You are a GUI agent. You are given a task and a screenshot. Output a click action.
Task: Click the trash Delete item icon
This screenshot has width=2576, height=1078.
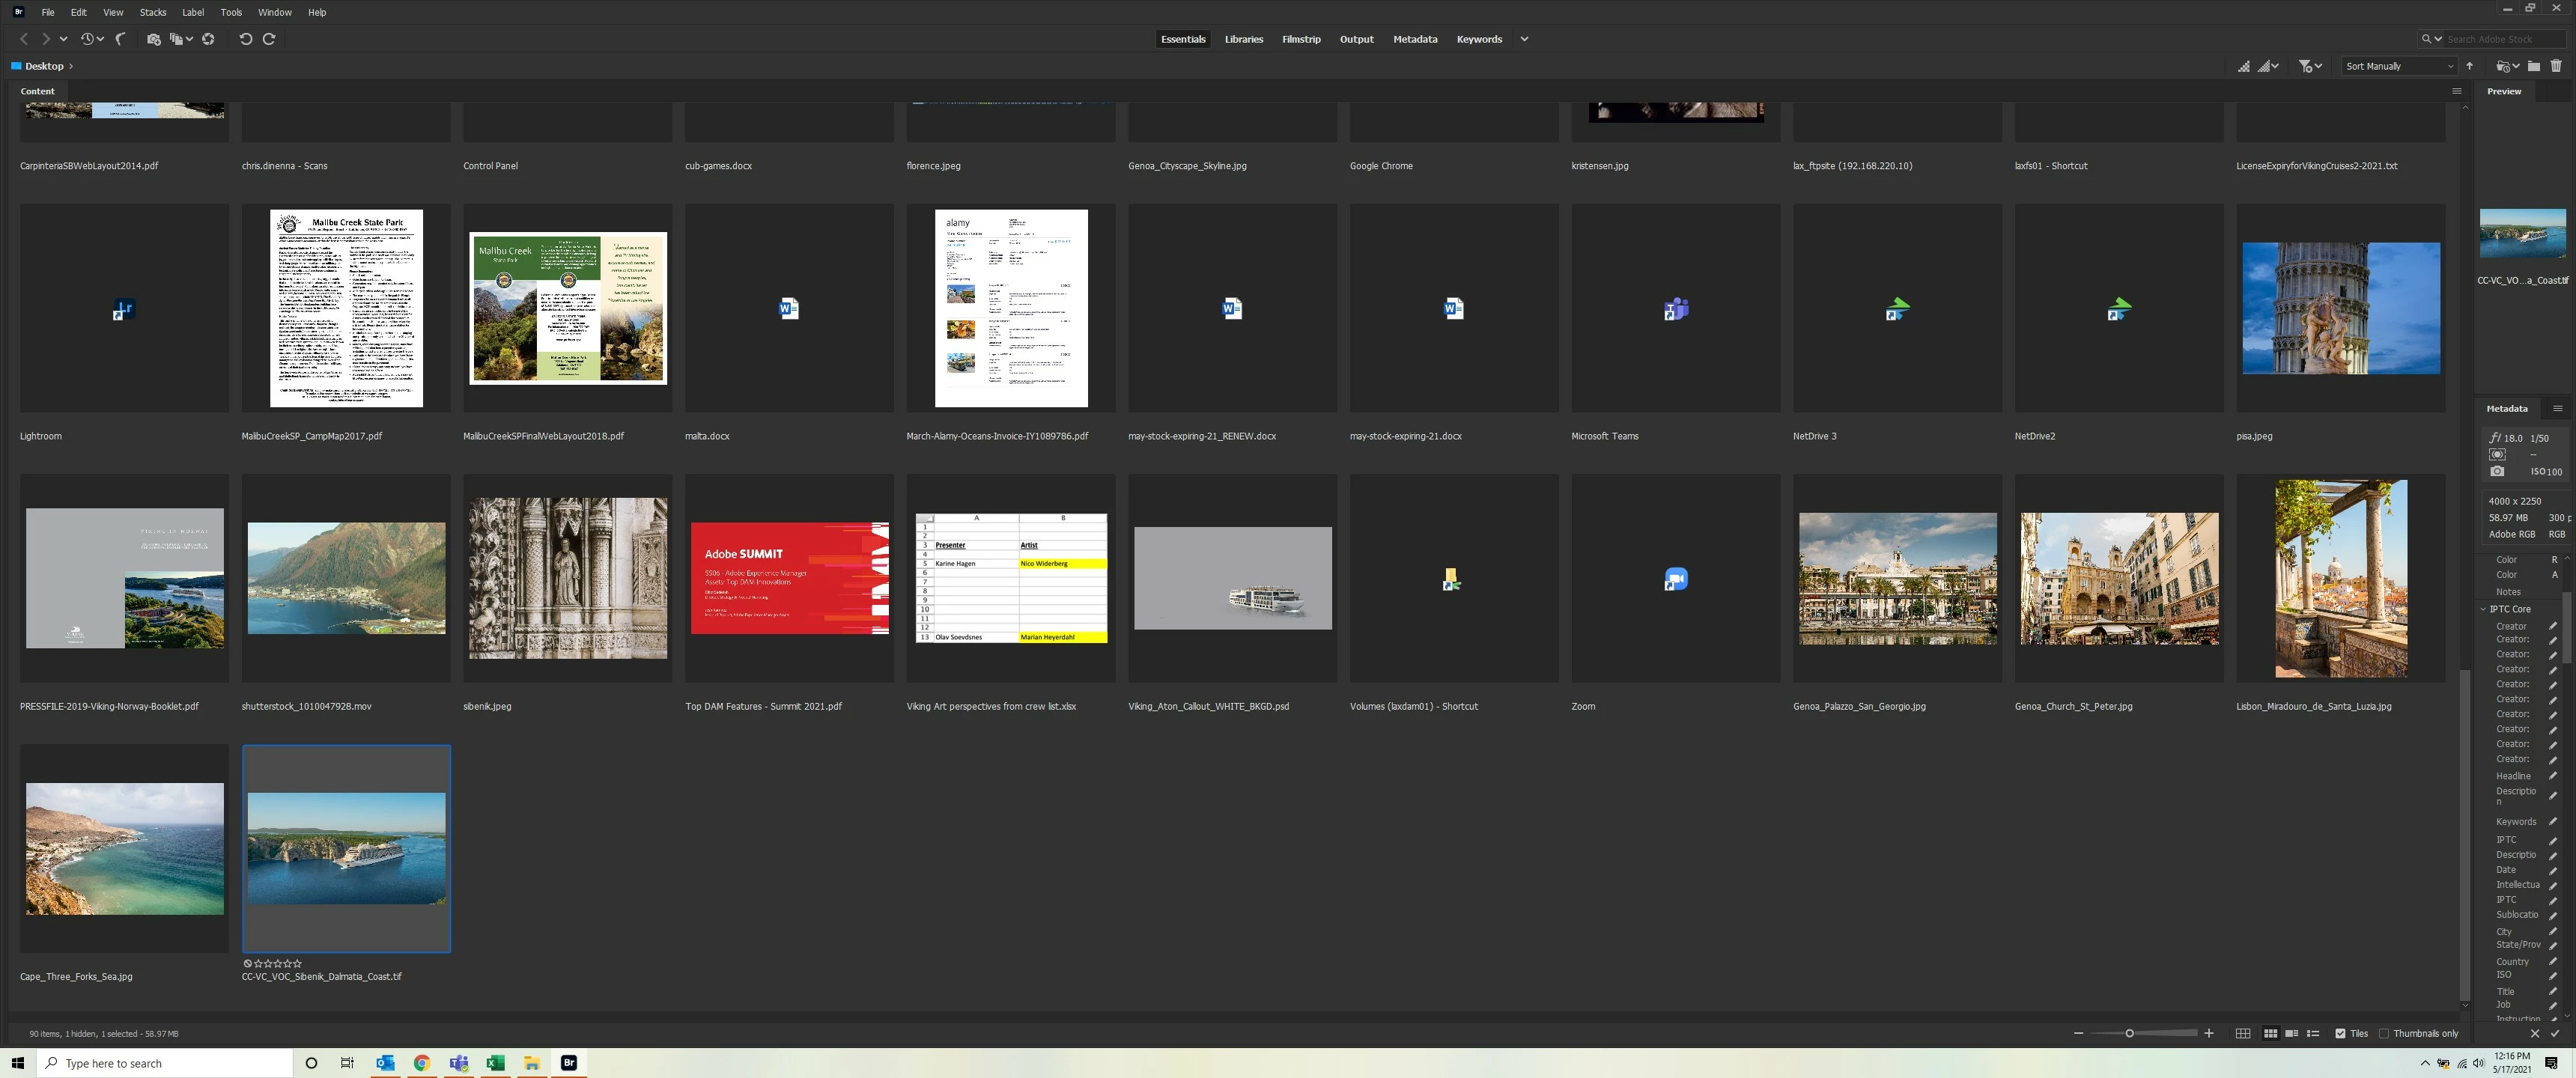2556,66
